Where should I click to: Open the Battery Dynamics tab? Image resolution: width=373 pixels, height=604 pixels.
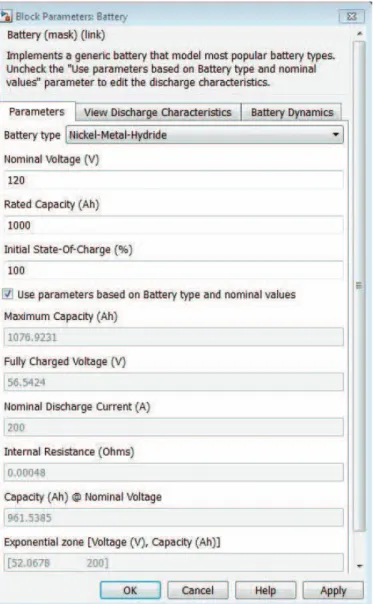point(292,112)
